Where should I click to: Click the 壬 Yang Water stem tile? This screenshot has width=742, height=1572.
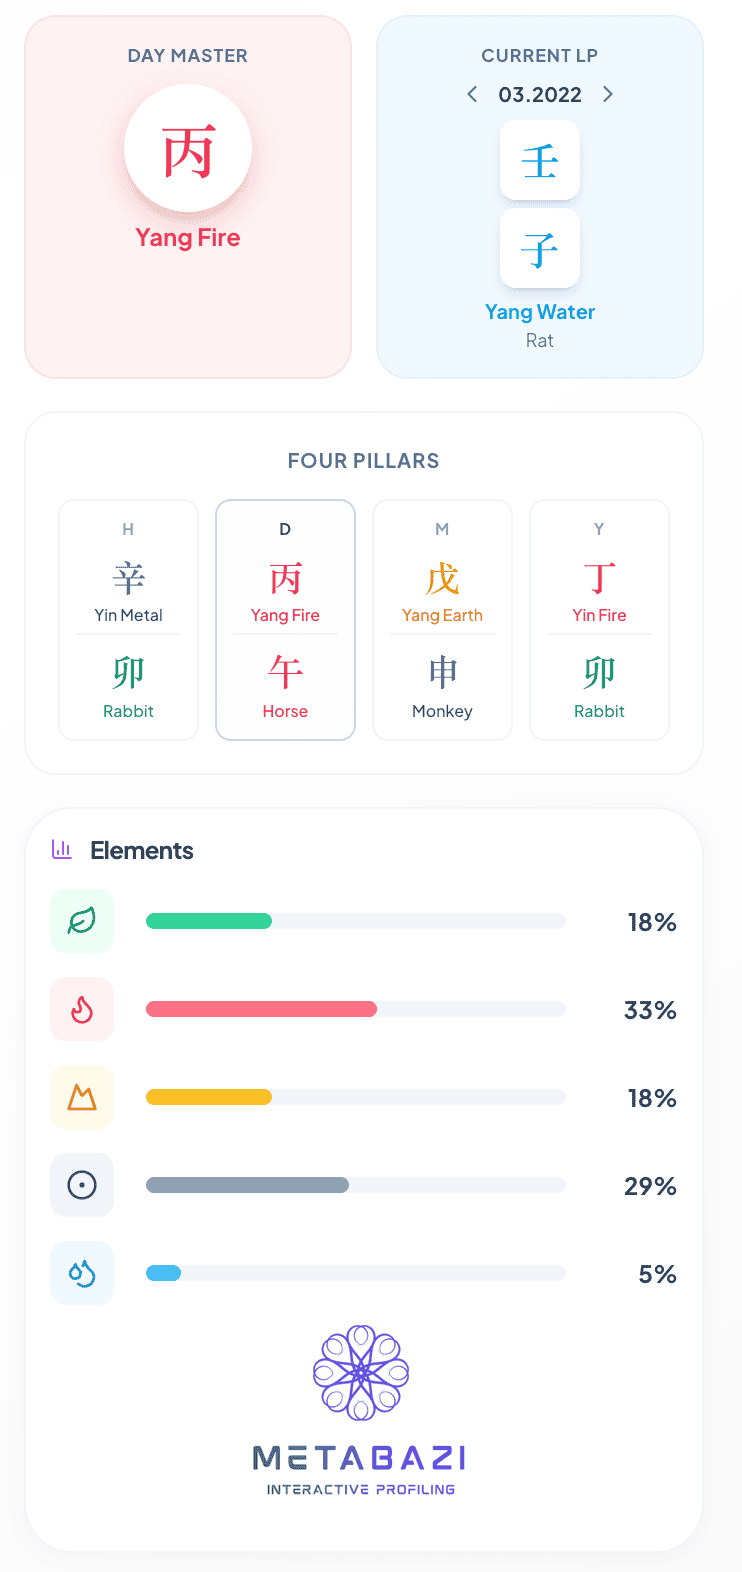coord(540,160)
